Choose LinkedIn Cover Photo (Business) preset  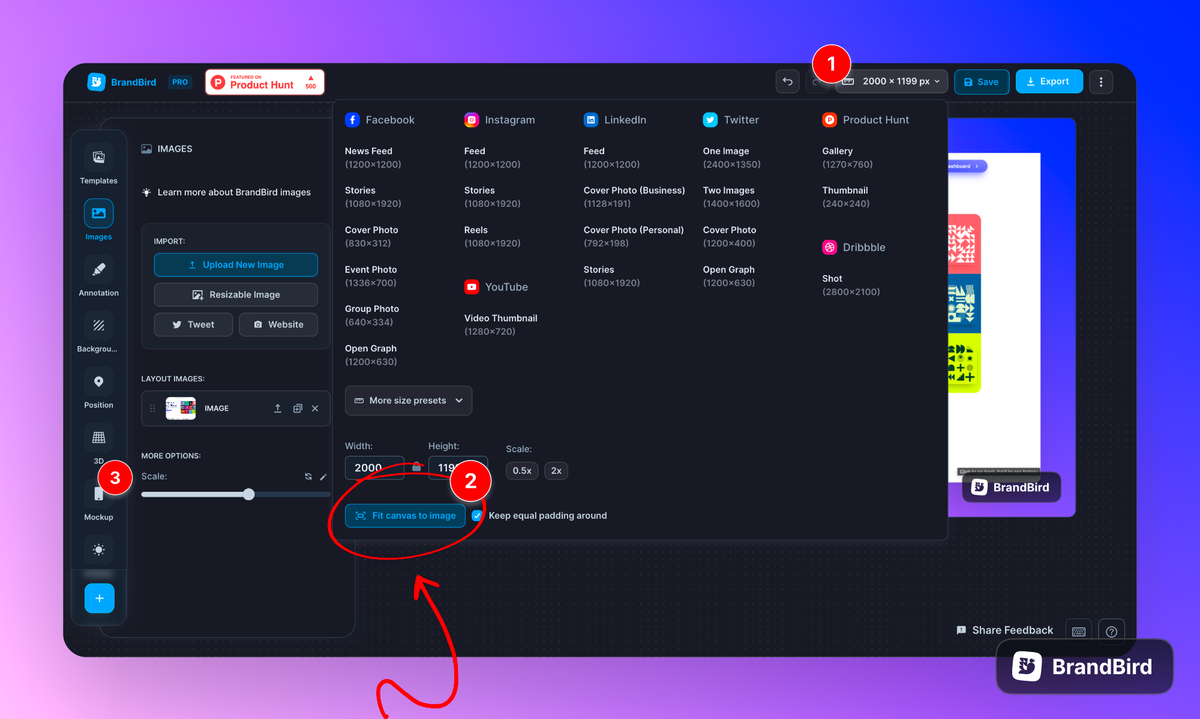pos(634,197)
